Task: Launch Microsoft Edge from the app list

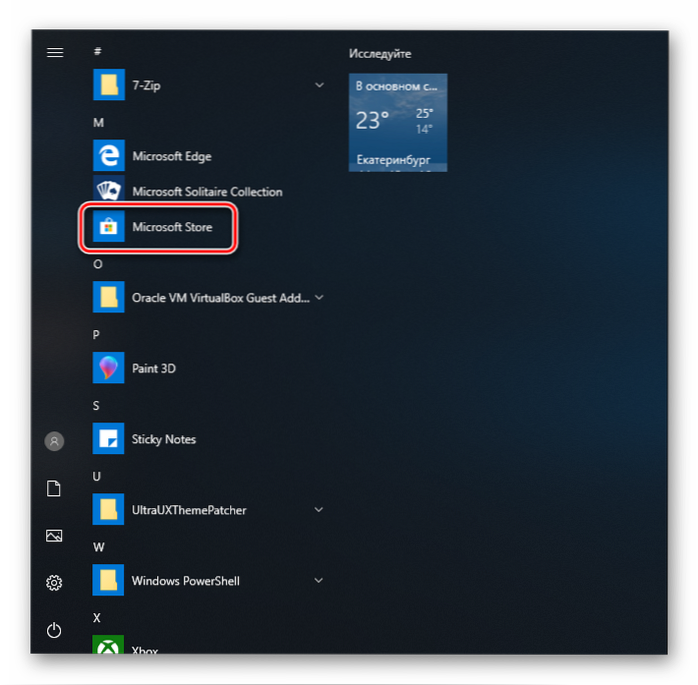Action: [108, 156]
